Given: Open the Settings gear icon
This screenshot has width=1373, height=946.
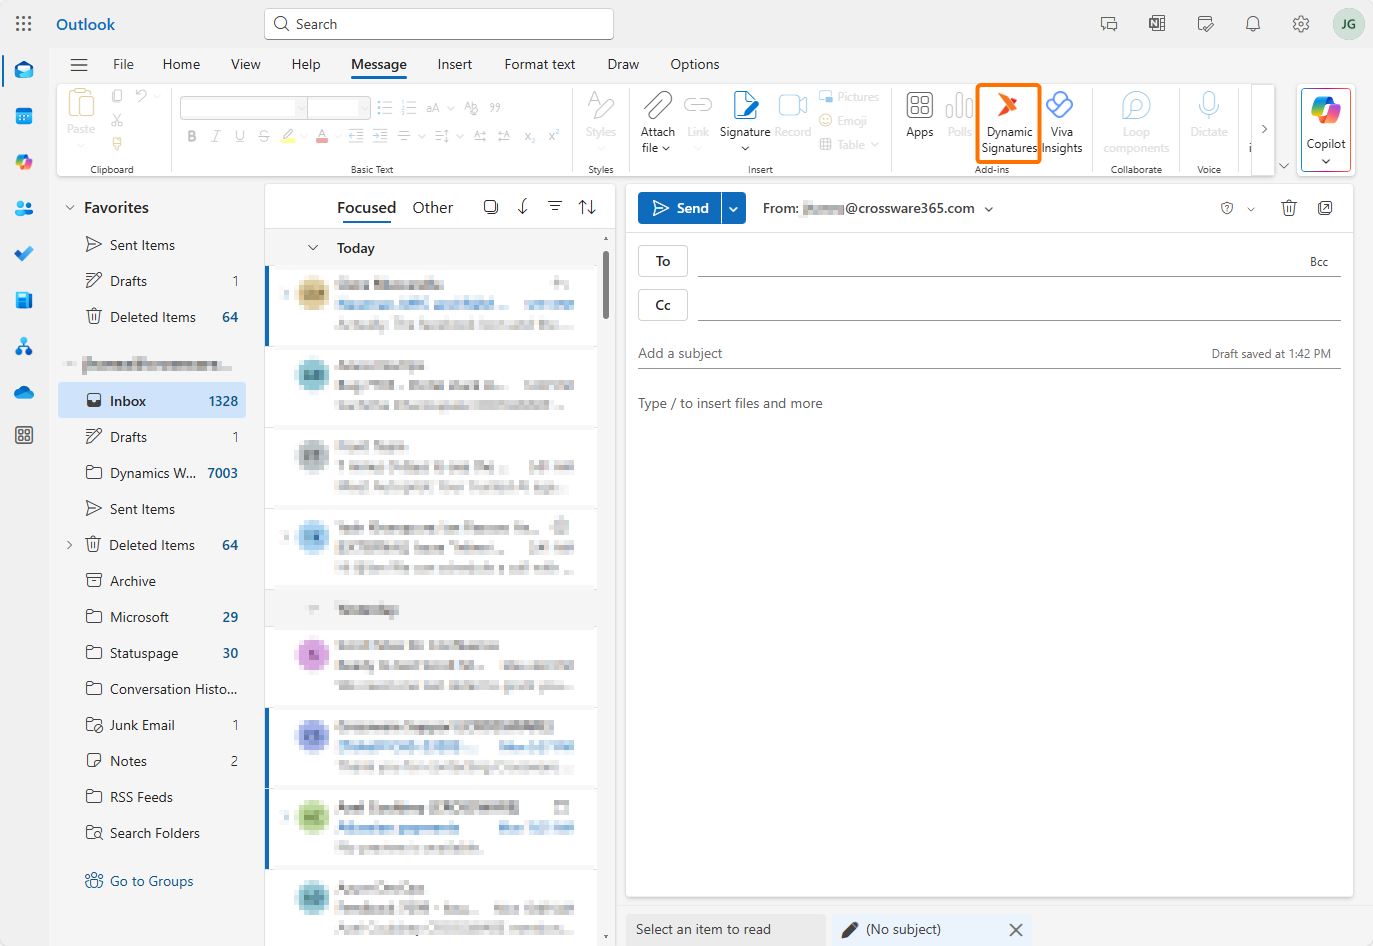Looking at the screenshot, I should pos(1300,24).
